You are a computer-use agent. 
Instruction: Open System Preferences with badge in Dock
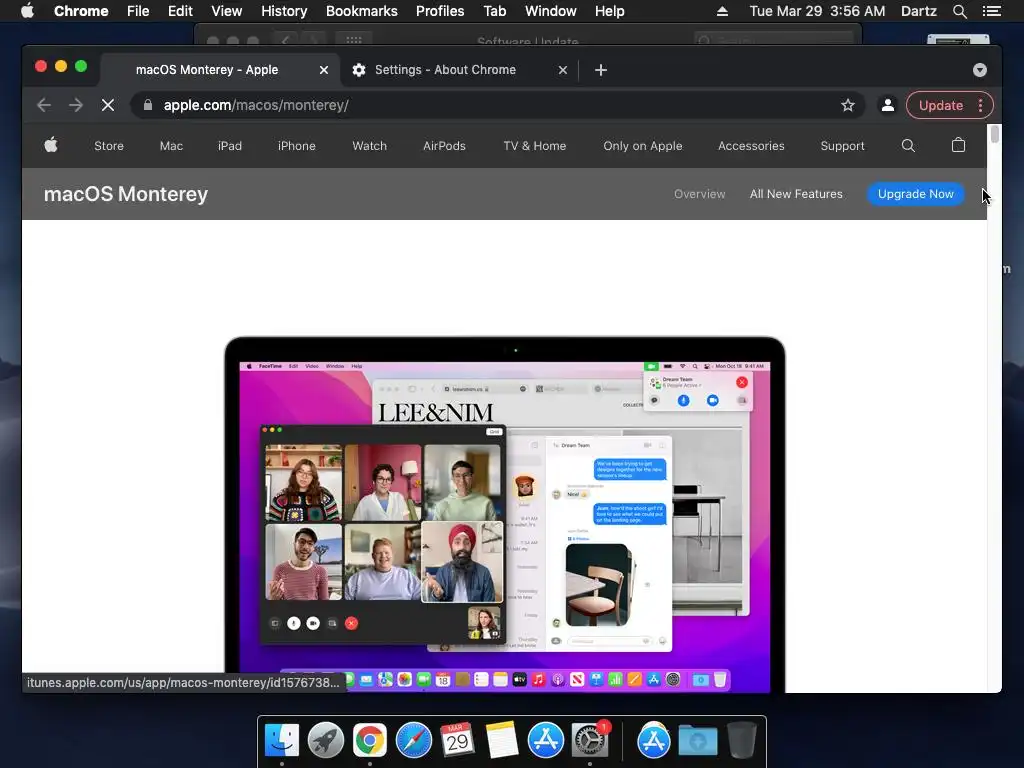(590, 740)
